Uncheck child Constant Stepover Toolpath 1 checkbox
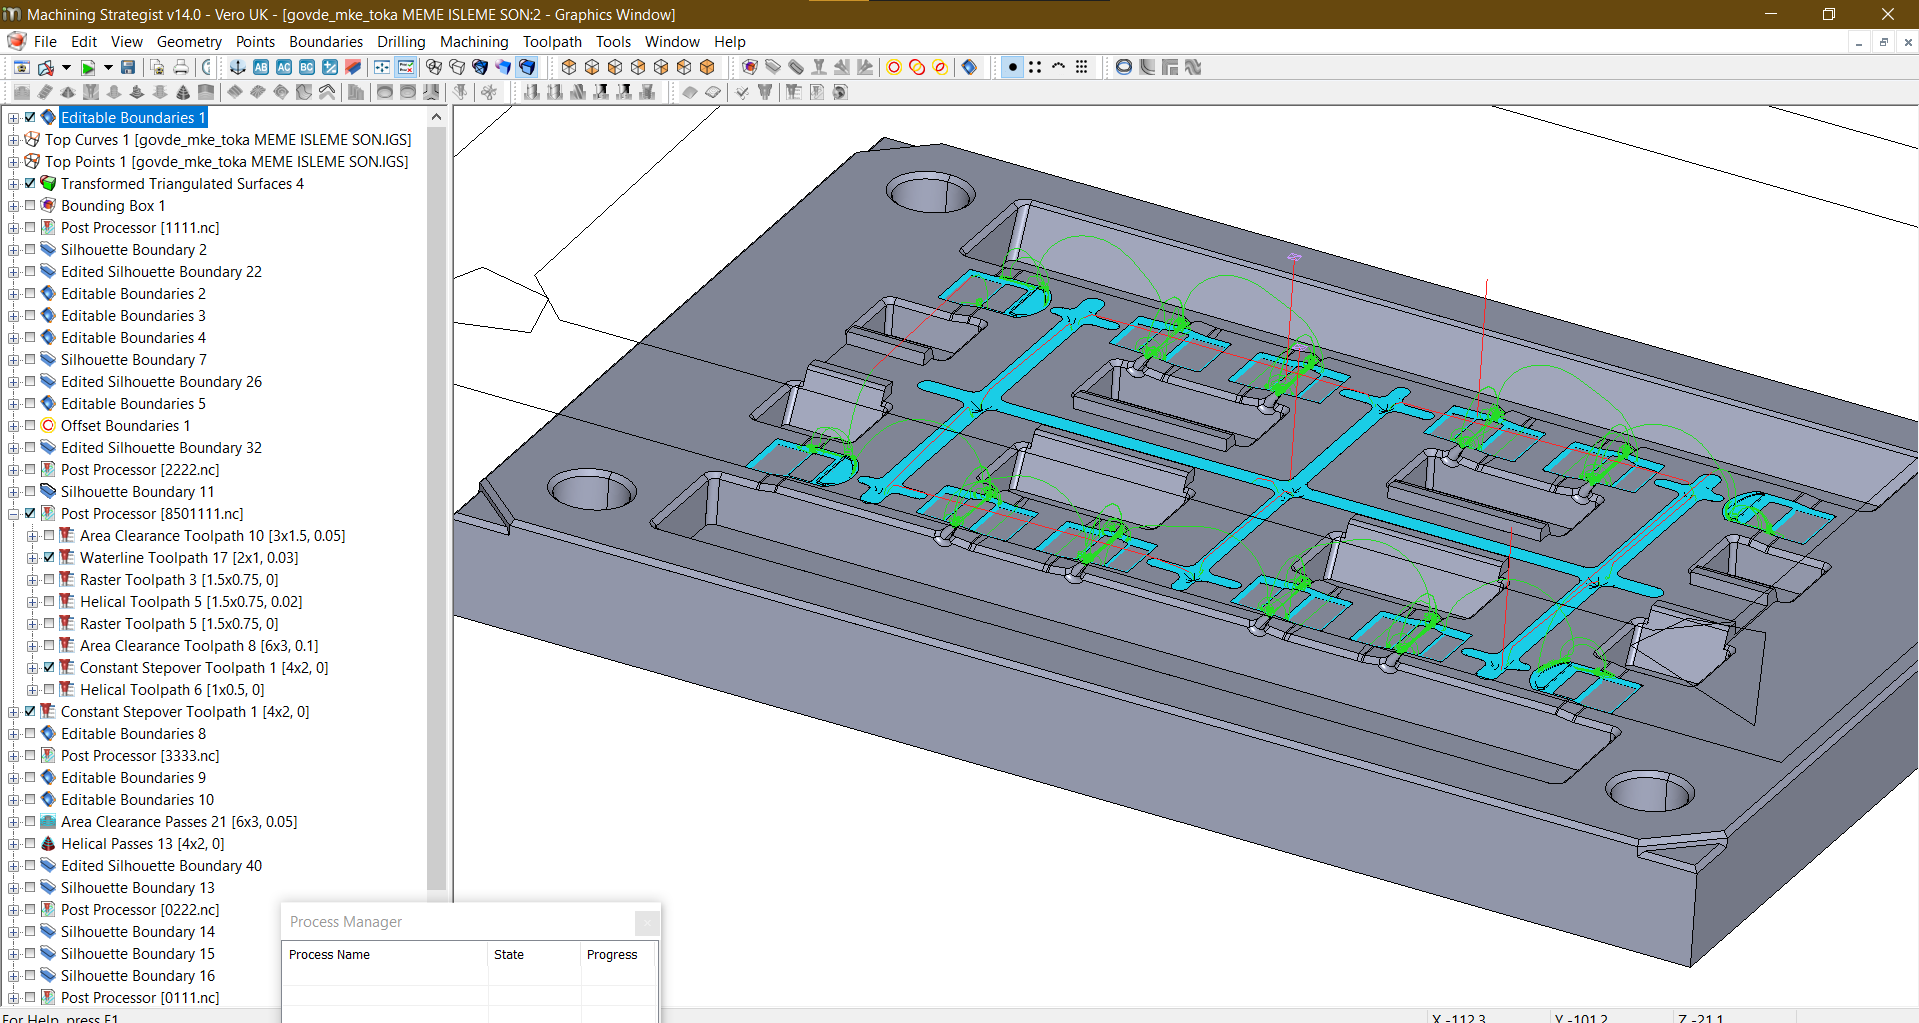This screenshot has width=1919, height=1023. point(49,667)
